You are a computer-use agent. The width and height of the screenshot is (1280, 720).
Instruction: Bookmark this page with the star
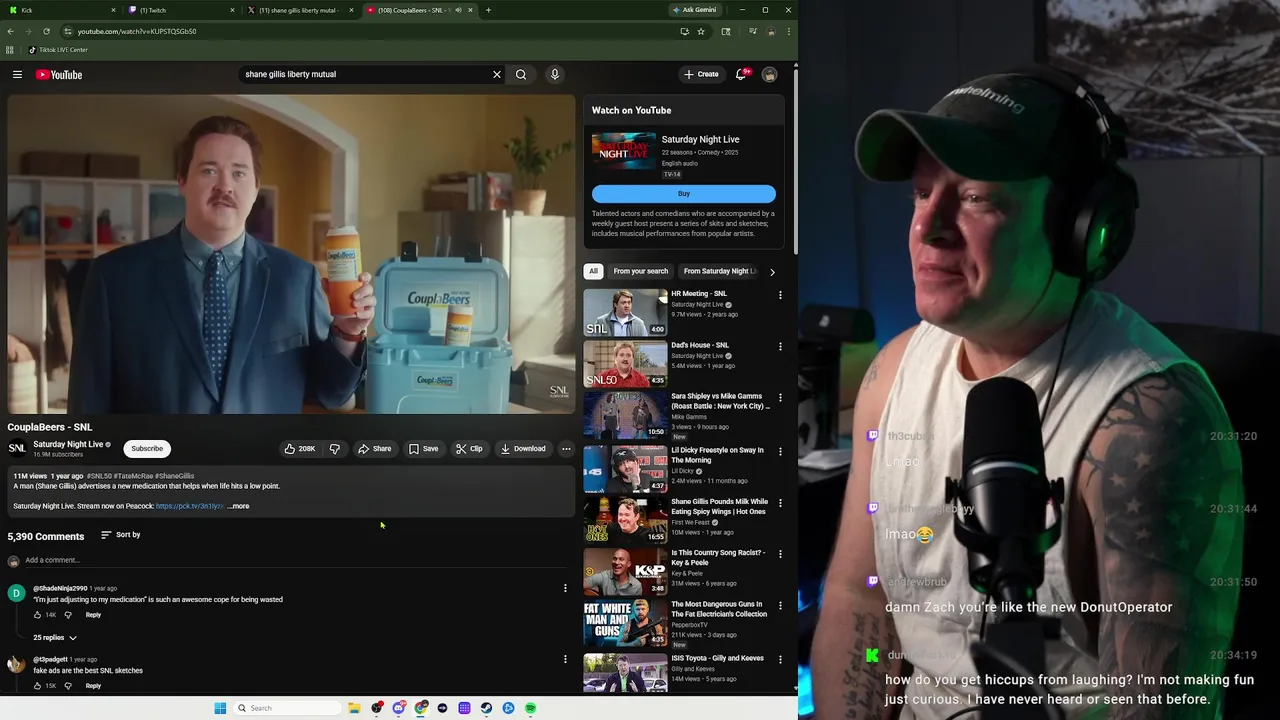(x=701, y=31)
